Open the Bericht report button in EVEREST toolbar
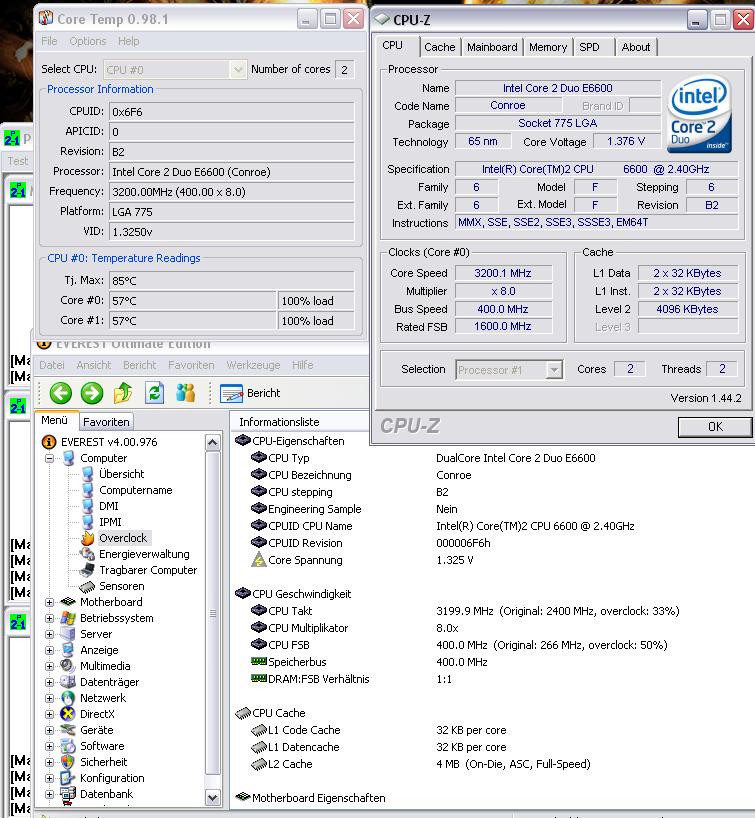 [250, 393]
